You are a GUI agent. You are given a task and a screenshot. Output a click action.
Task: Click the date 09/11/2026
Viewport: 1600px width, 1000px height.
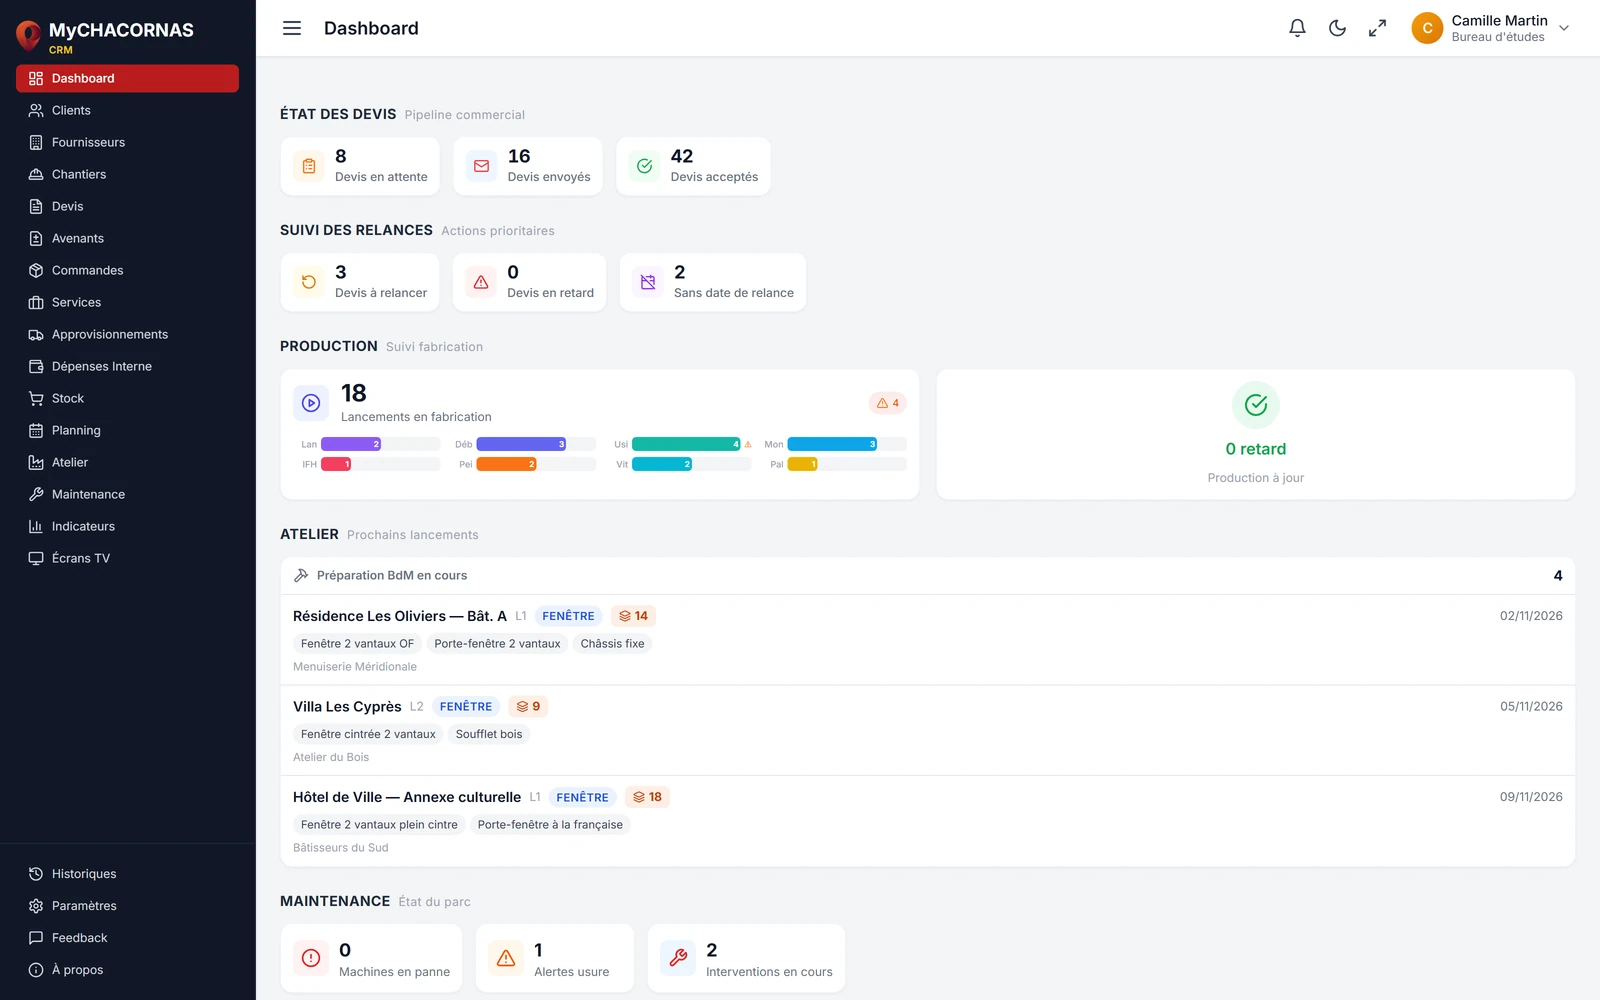point(1531,797)
